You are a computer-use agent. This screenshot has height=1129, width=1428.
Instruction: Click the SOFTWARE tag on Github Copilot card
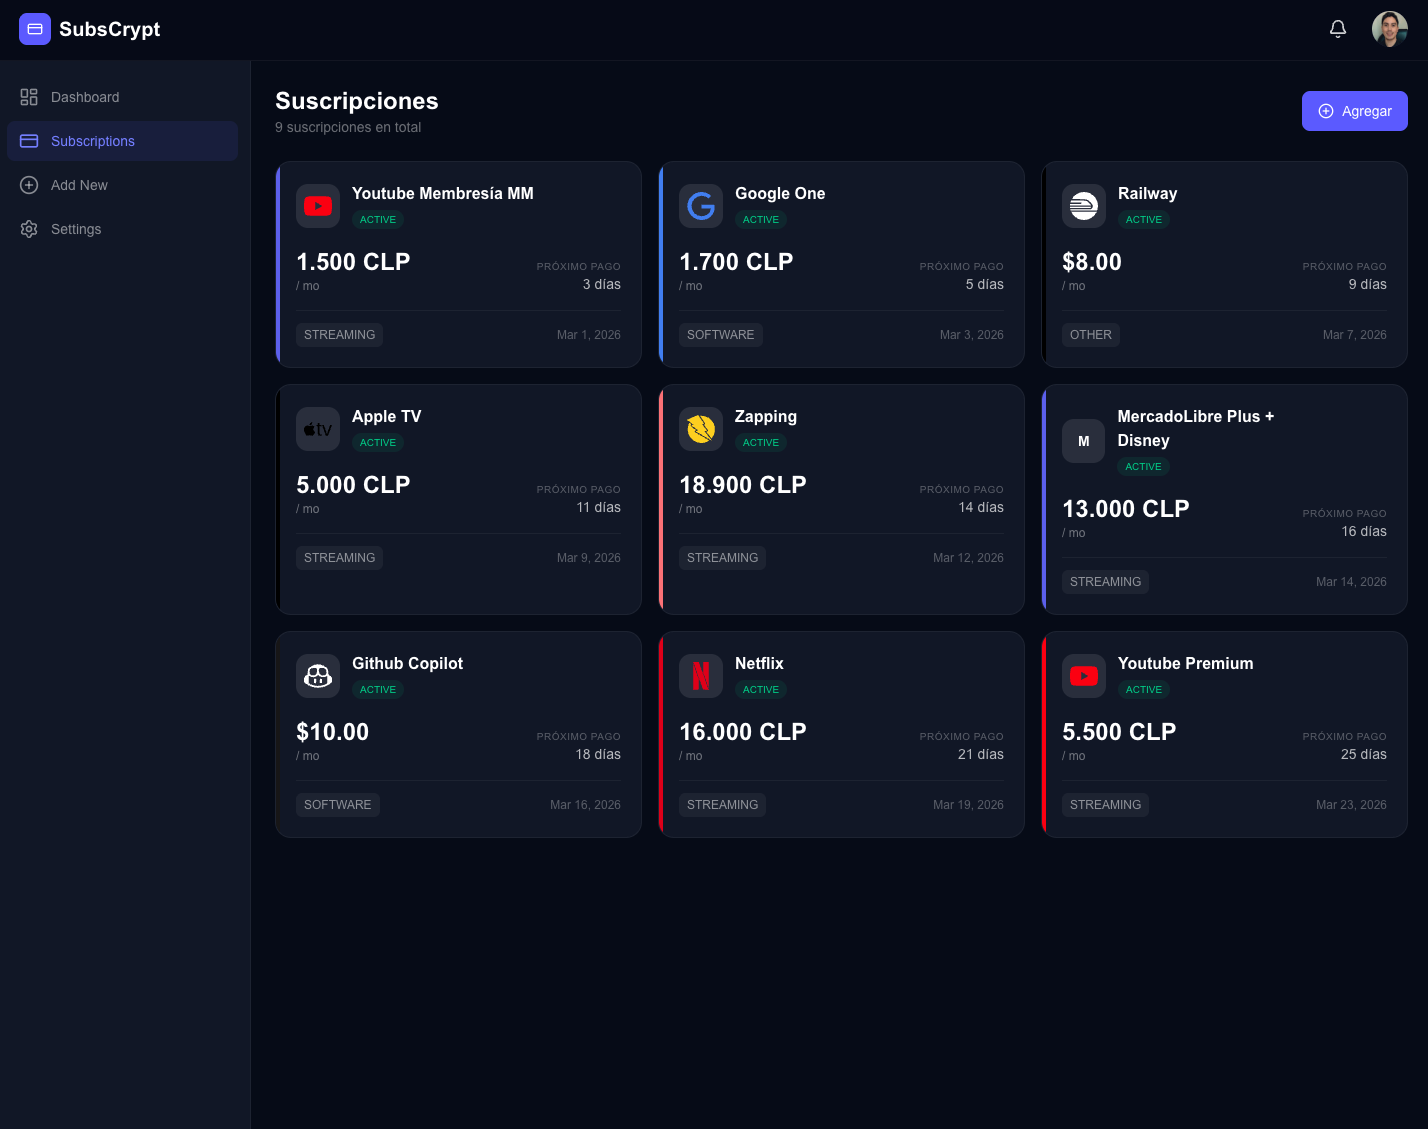[x=337, y=805]
